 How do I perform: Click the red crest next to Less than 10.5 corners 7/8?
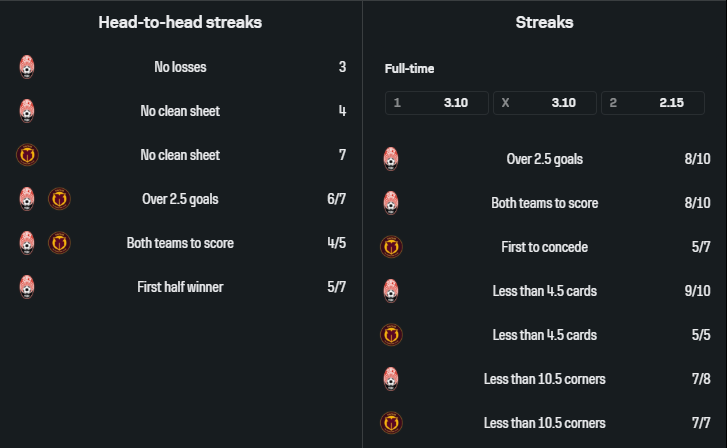(391, 379)
